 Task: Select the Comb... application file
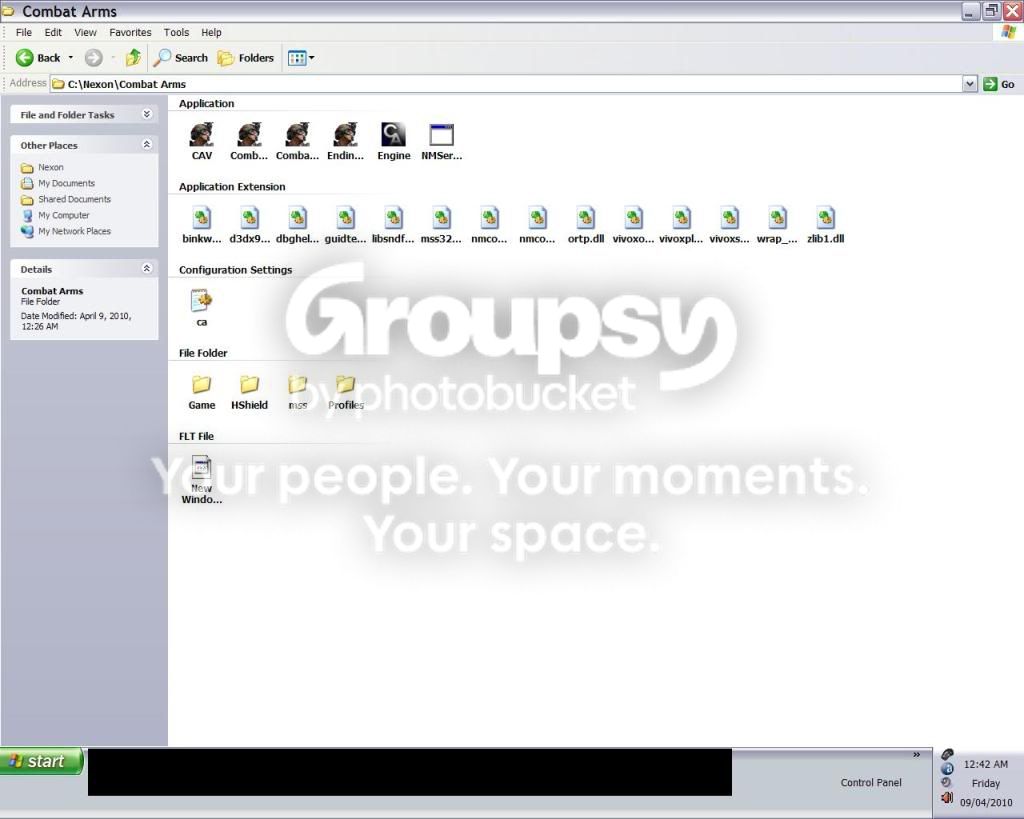click(249, 140)
